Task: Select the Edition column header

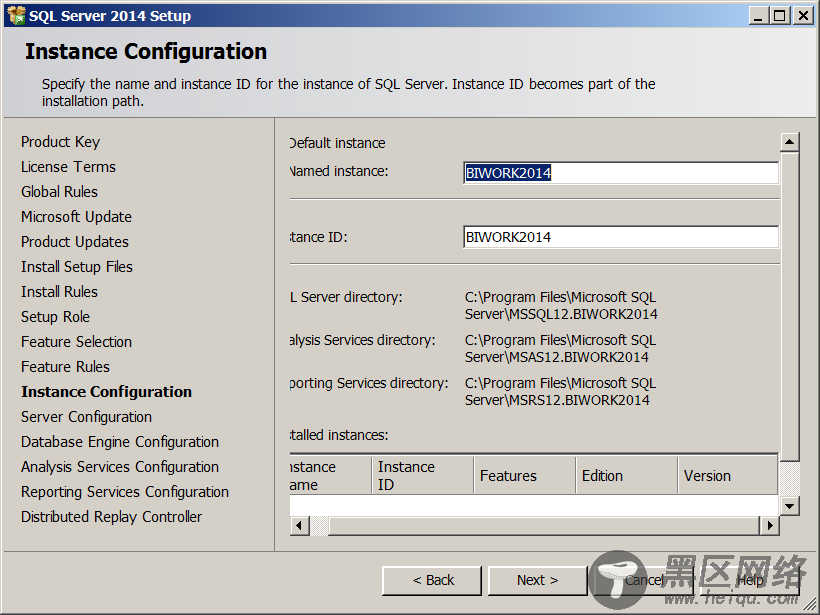Action: [x=627, y=475]
